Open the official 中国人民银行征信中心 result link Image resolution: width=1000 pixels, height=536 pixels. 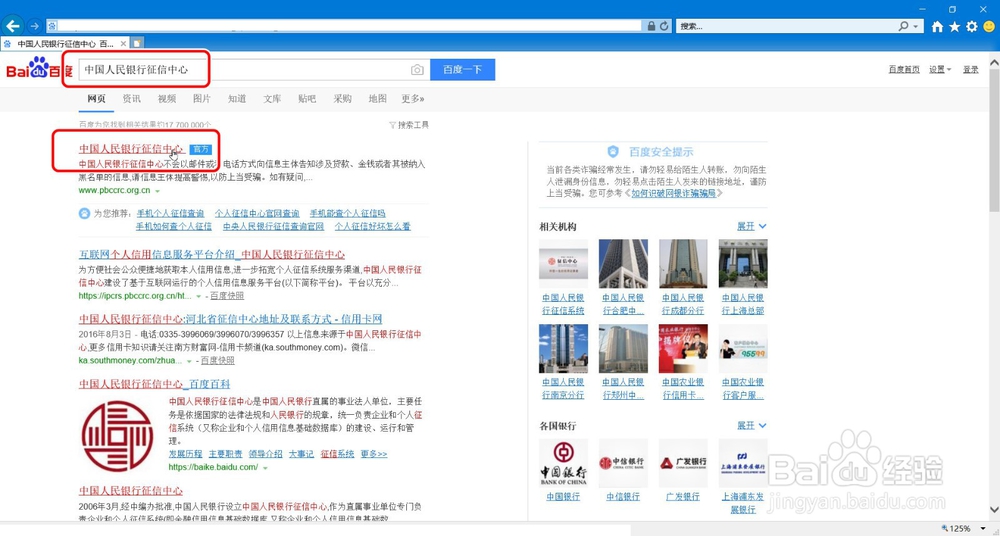[131, 149]
